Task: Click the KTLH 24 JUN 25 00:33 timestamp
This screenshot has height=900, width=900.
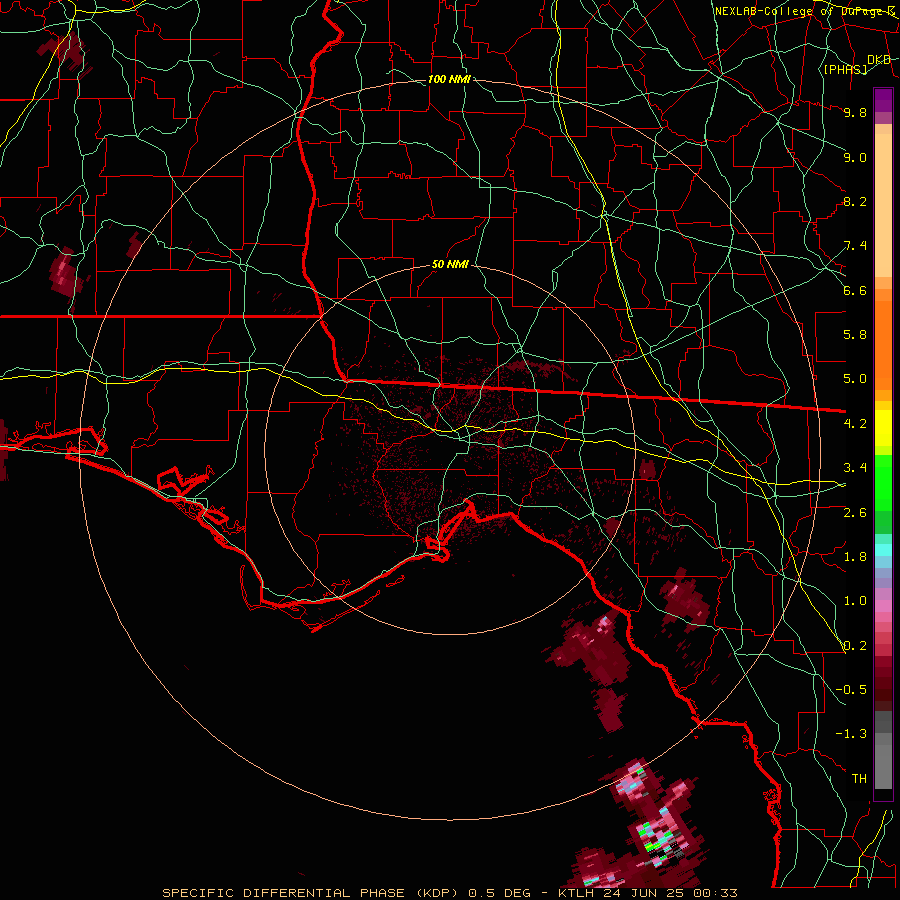Action: [x=647, y=893]
